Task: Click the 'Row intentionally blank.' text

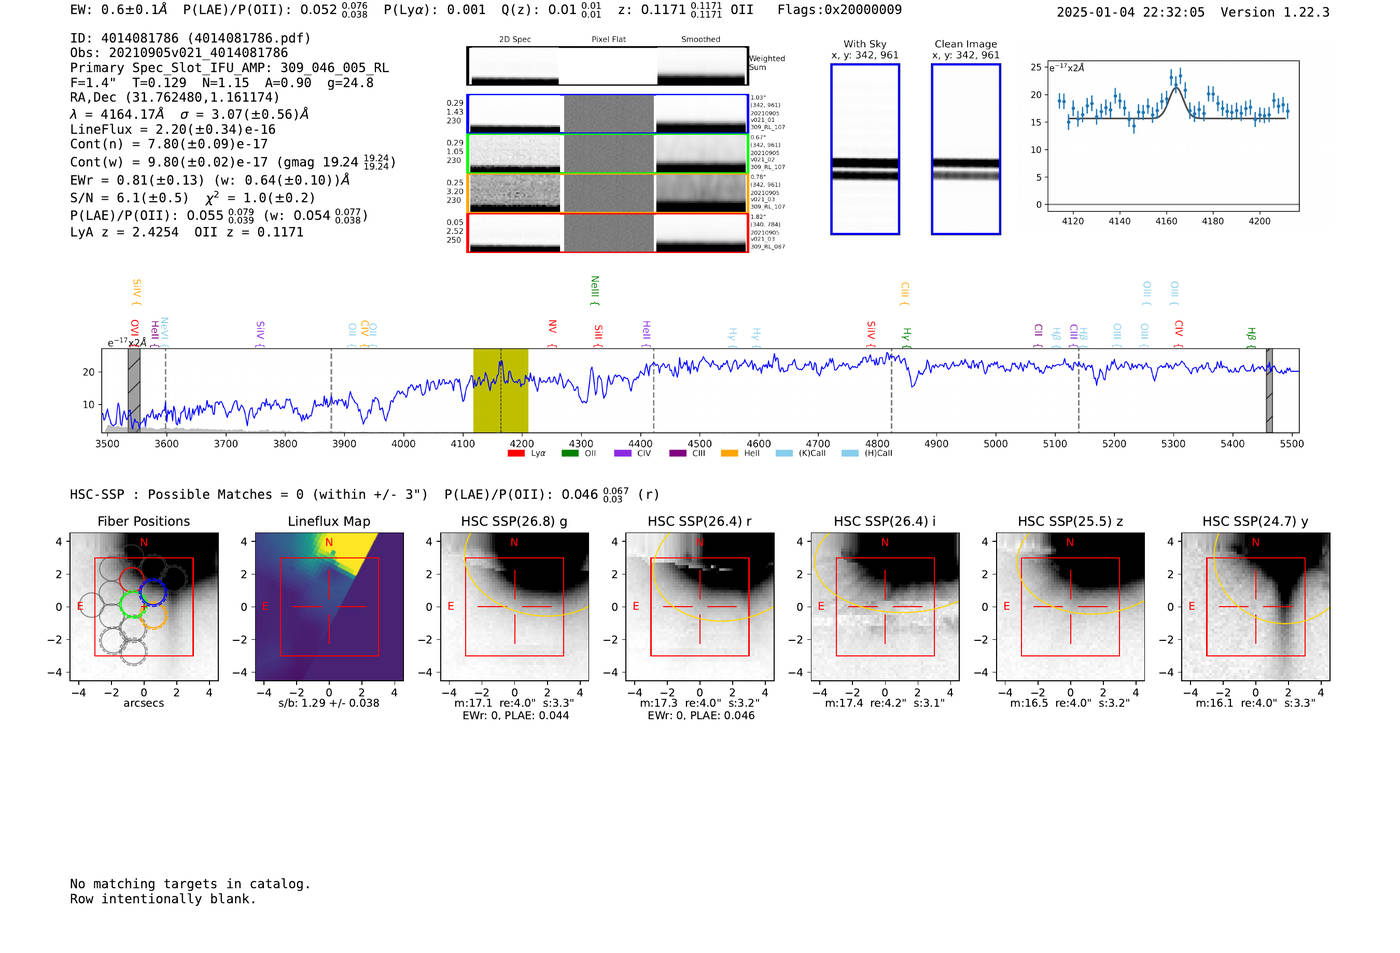Action: point(163,899)
